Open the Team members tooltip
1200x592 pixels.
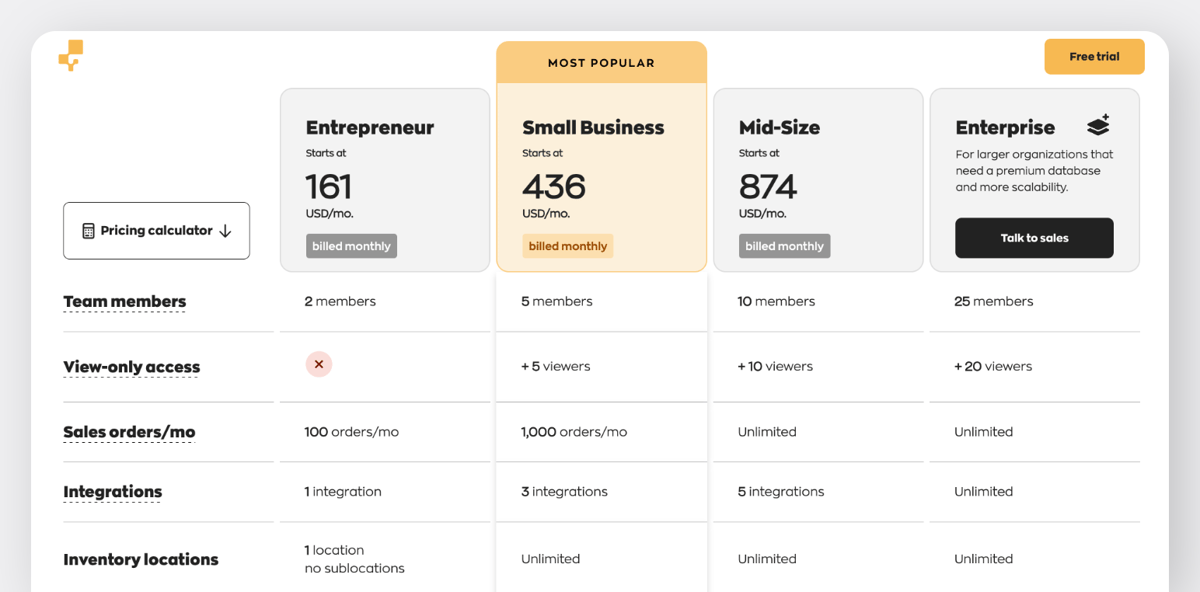(124, 301)
